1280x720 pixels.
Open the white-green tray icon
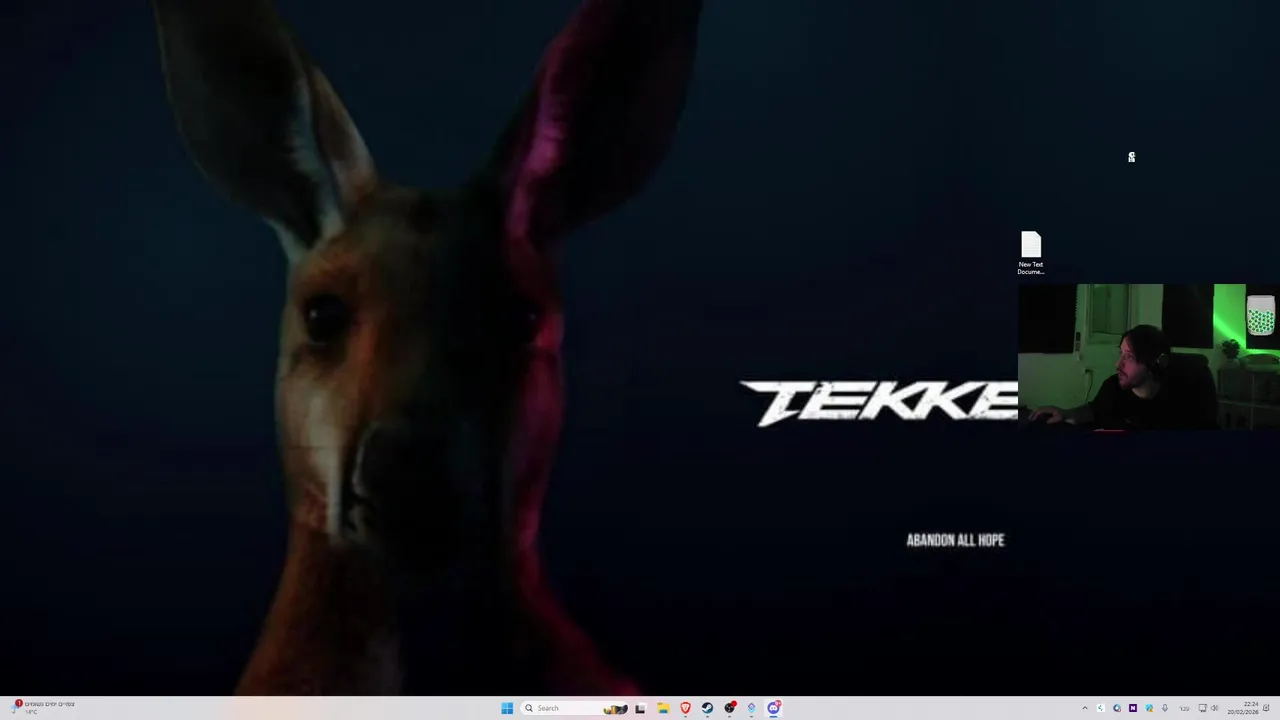point(1101,708)
